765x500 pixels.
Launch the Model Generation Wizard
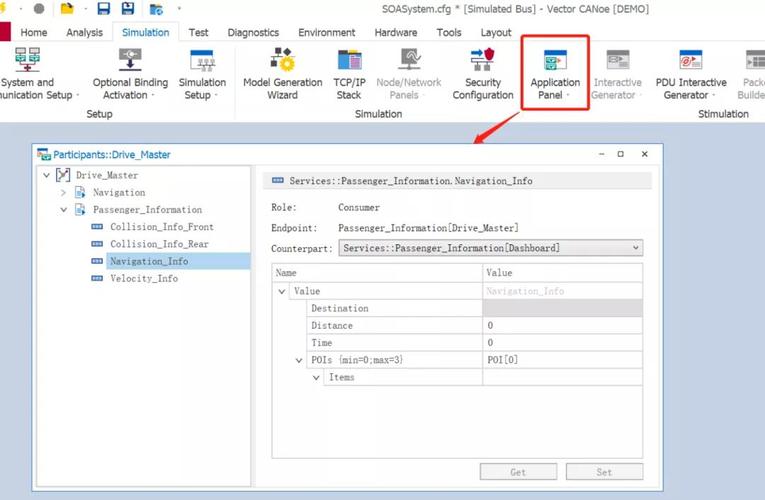point(282,74)
